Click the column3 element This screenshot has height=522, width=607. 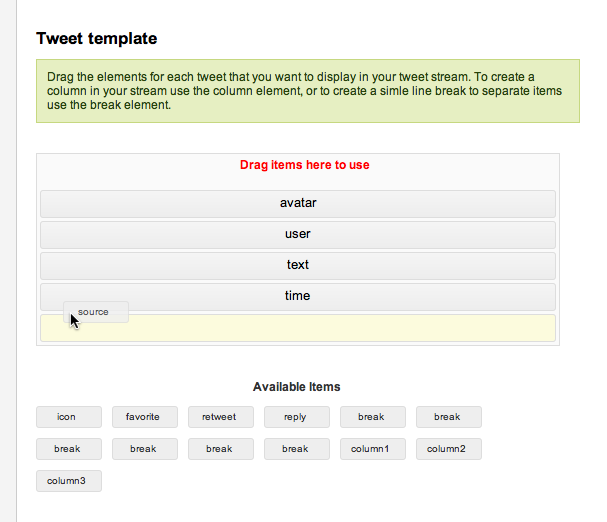[x=69, y=481]
